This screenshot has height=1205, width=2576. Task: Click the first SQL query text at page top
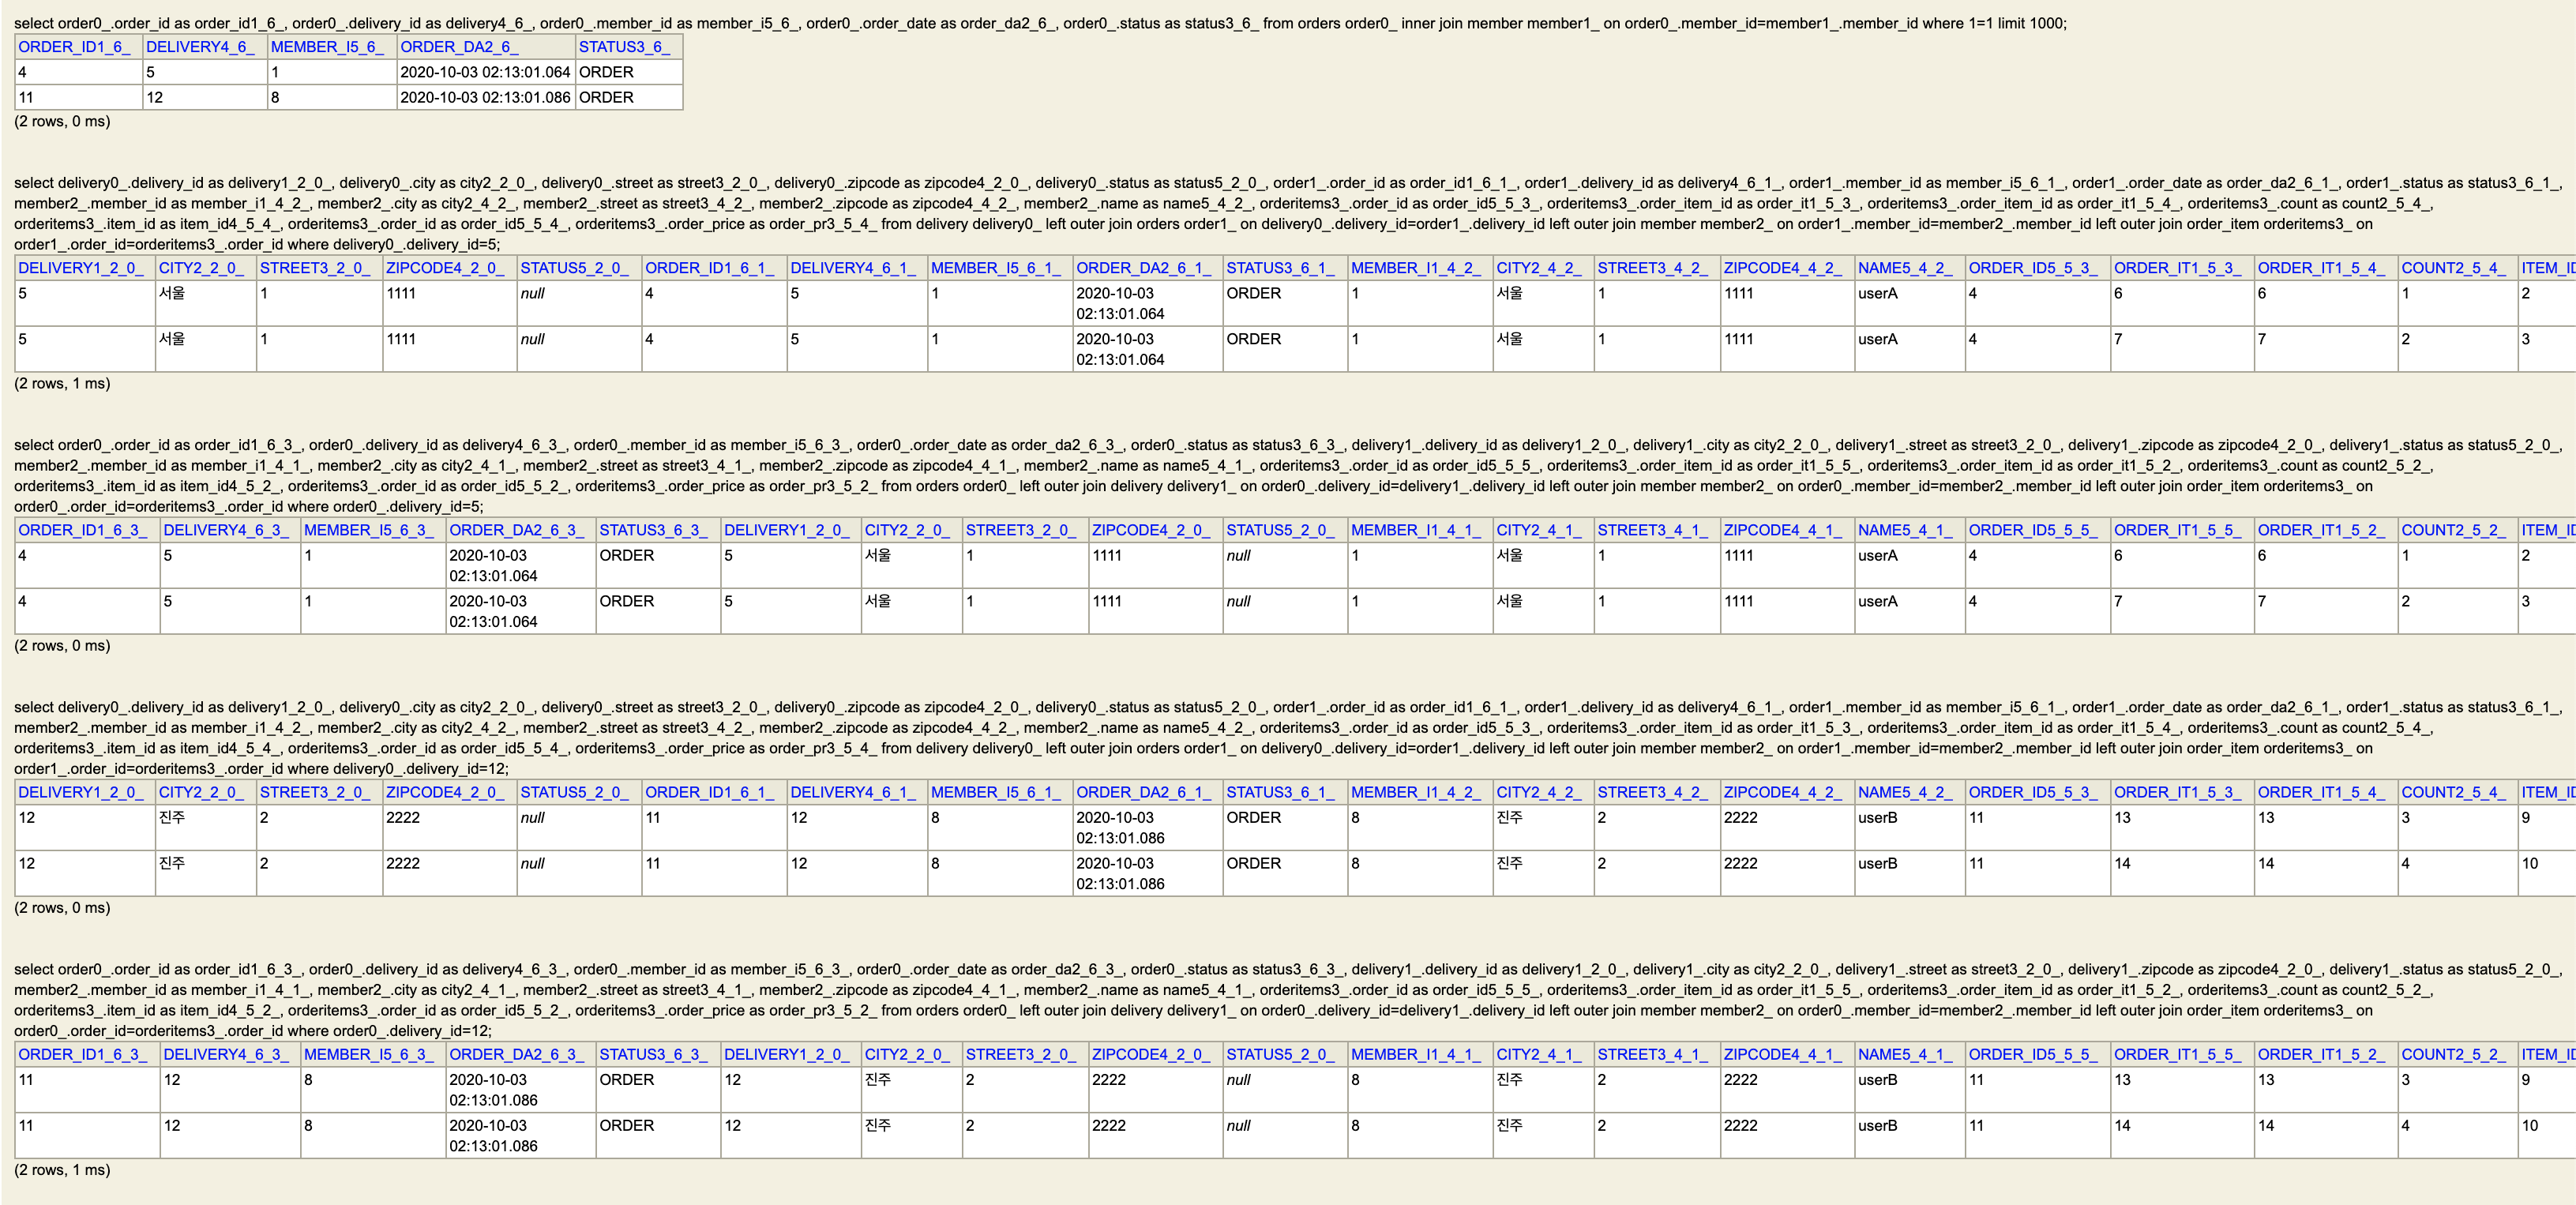click(x=1040, y=23)
